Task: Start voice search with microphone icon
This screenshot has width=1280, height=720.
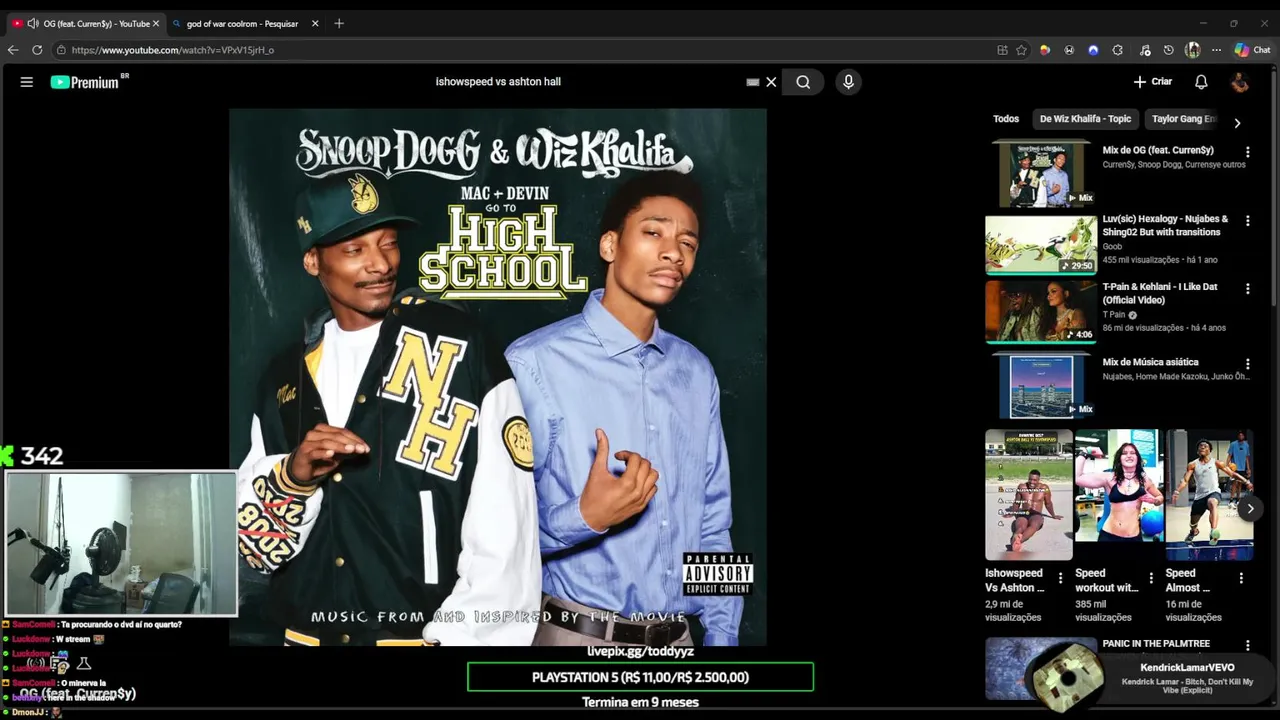Action: coord(848,82)
